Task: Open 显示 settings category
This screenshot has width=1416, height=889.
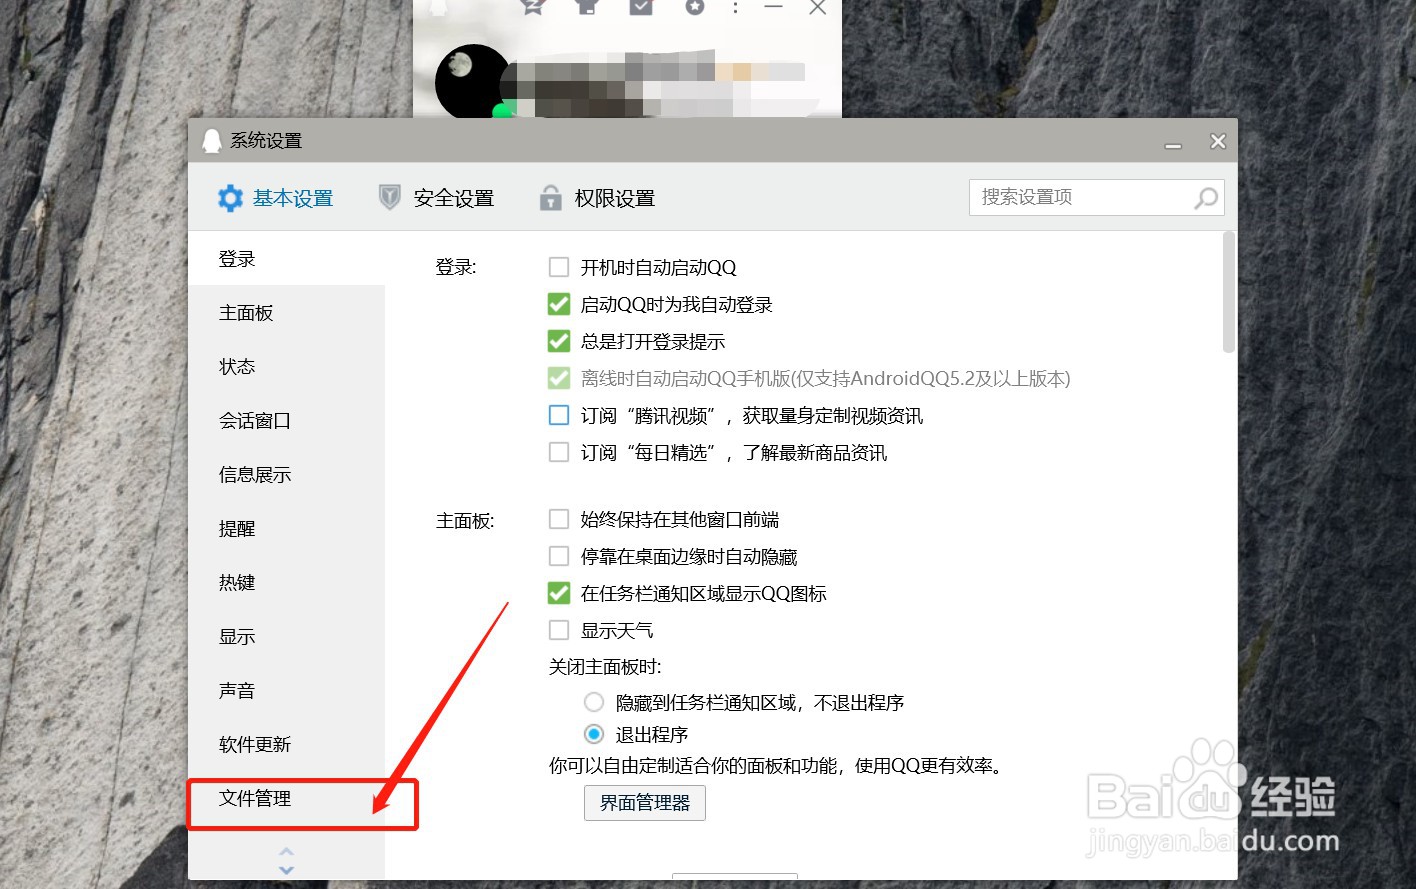Action: tap(286, 637)
